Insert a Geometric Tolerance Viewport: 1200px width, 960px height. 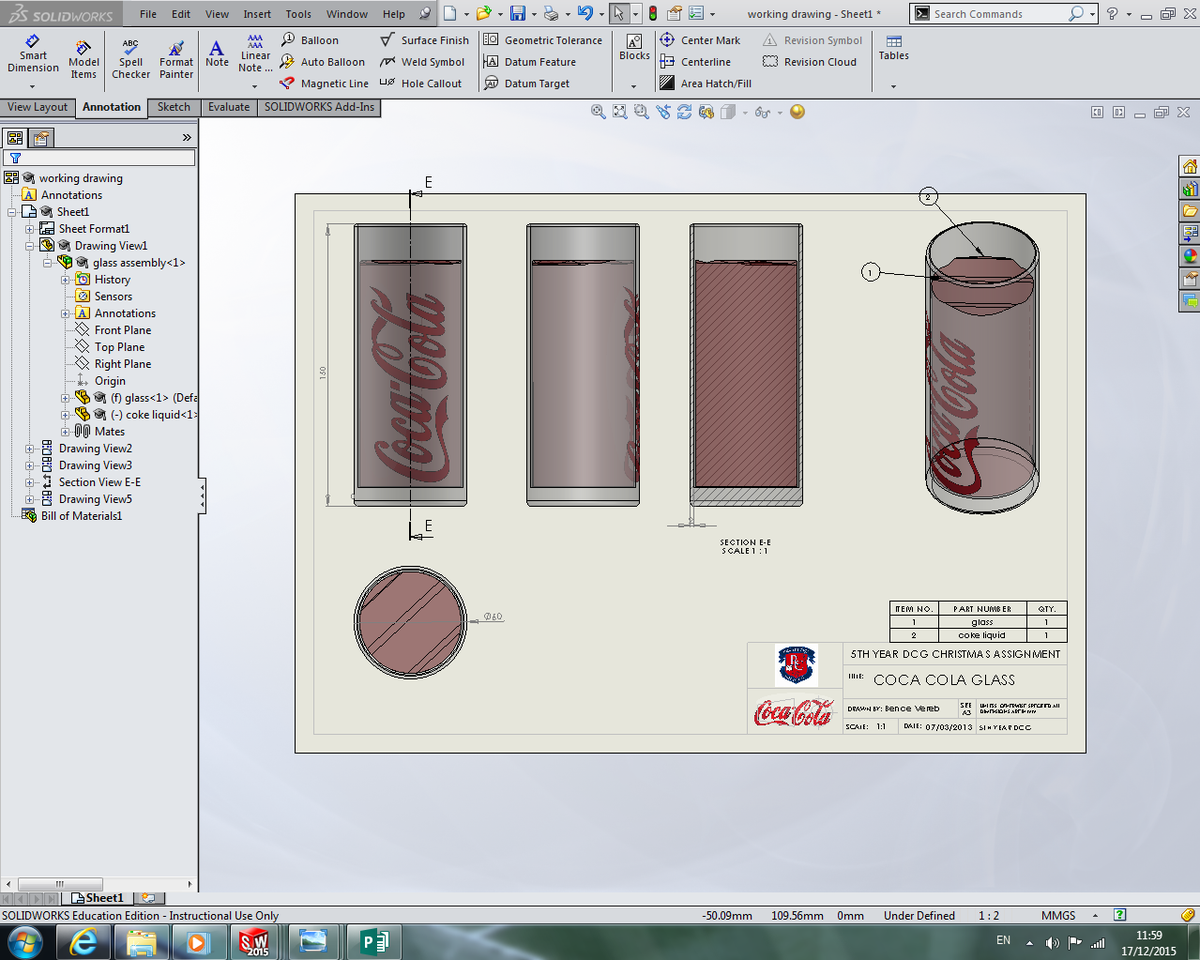[x=543, y=40]
